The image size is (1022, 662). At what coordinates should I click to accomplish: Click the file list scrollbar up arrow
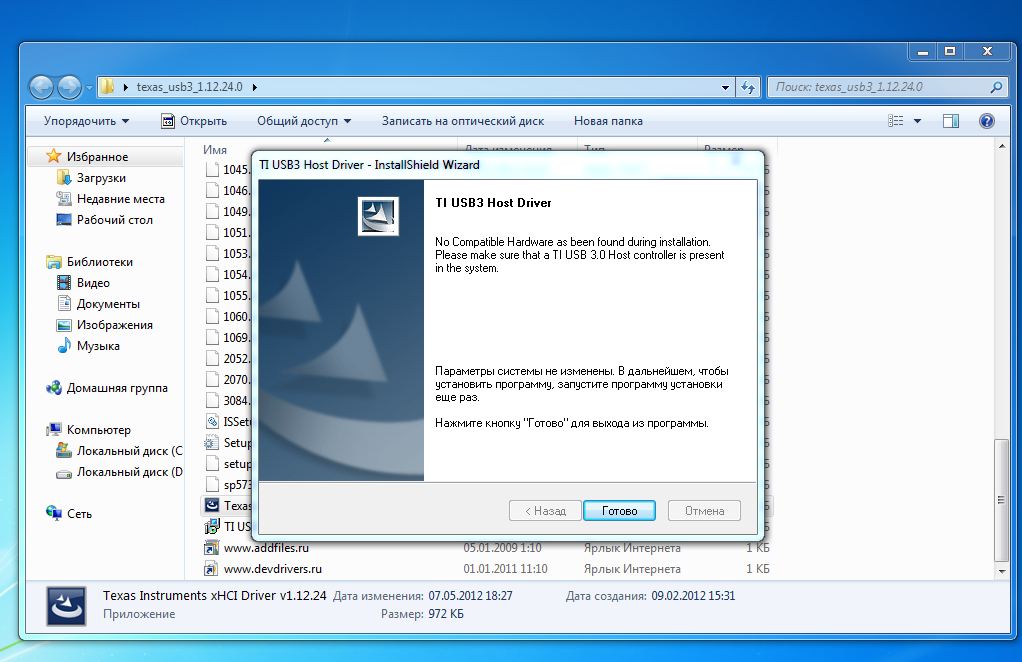point(1002,145)
